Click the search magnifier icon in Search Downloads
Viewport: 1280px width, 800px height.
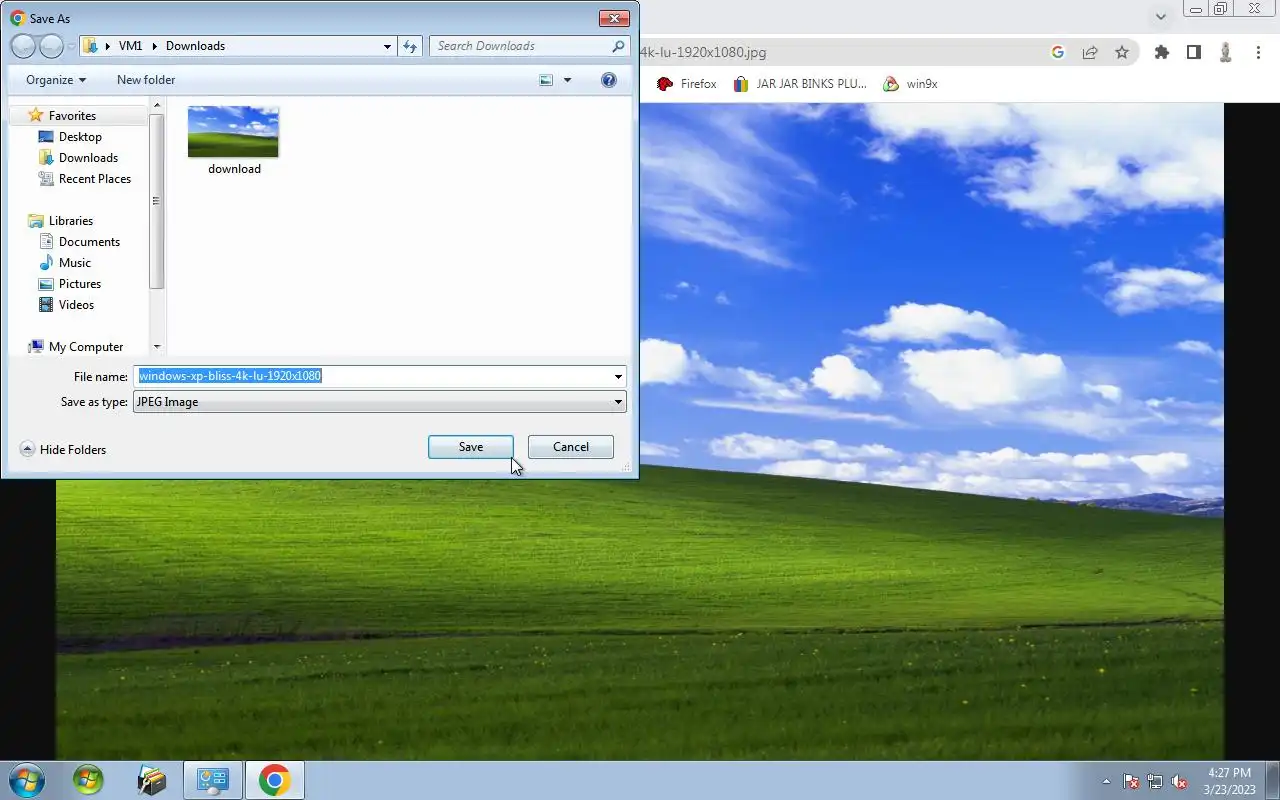pos(619,46)
